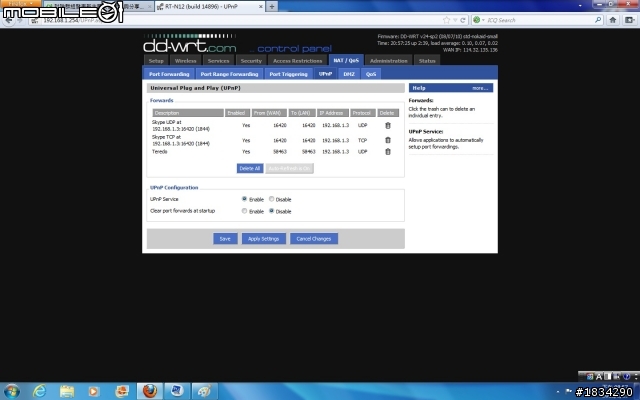
Task: Click the Firefox home icon
Action: tap(612, 20)
